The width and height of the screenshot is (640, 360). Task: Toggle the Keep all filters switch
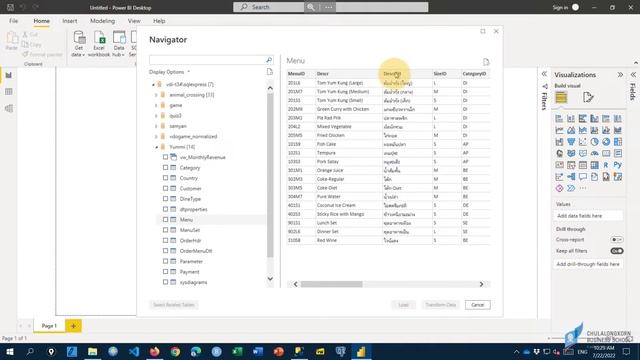tap(617, 251)
